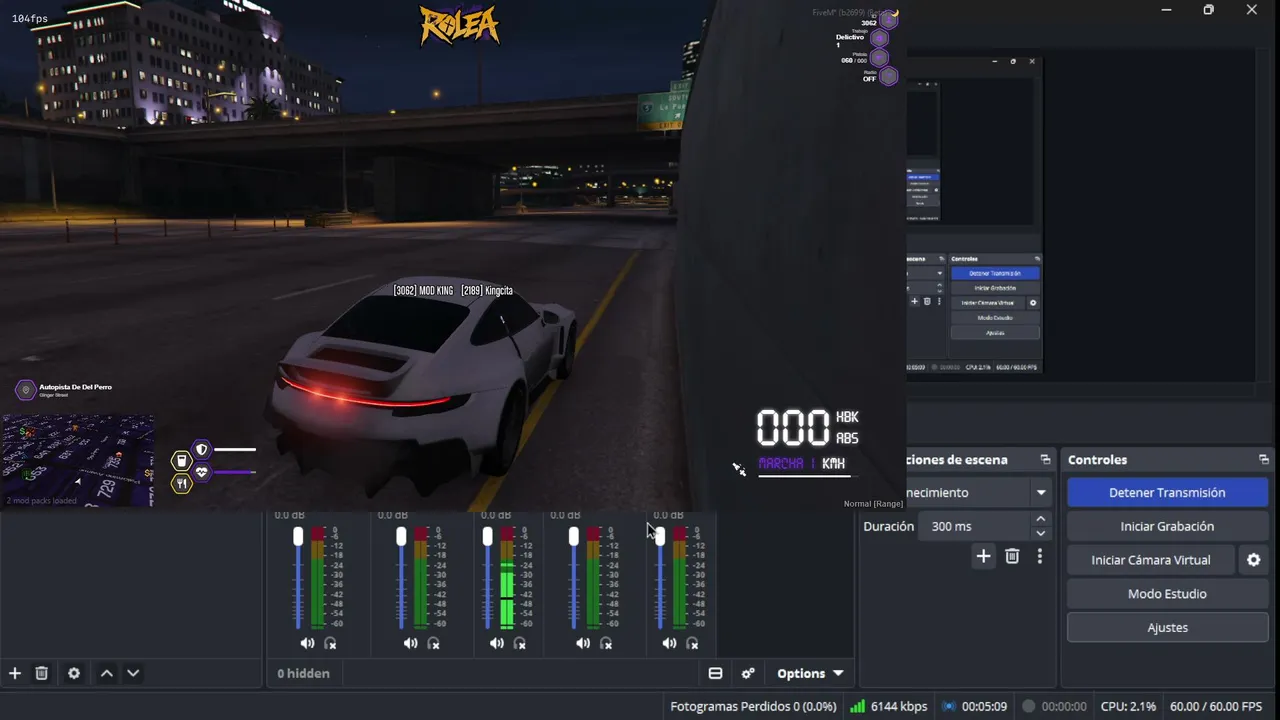Click 'Fotogramas Perdidos 0 (0.0%)' in status bar
This screenshot has width=1280, height=720.
pyautogui.click(x=753, y=706)
